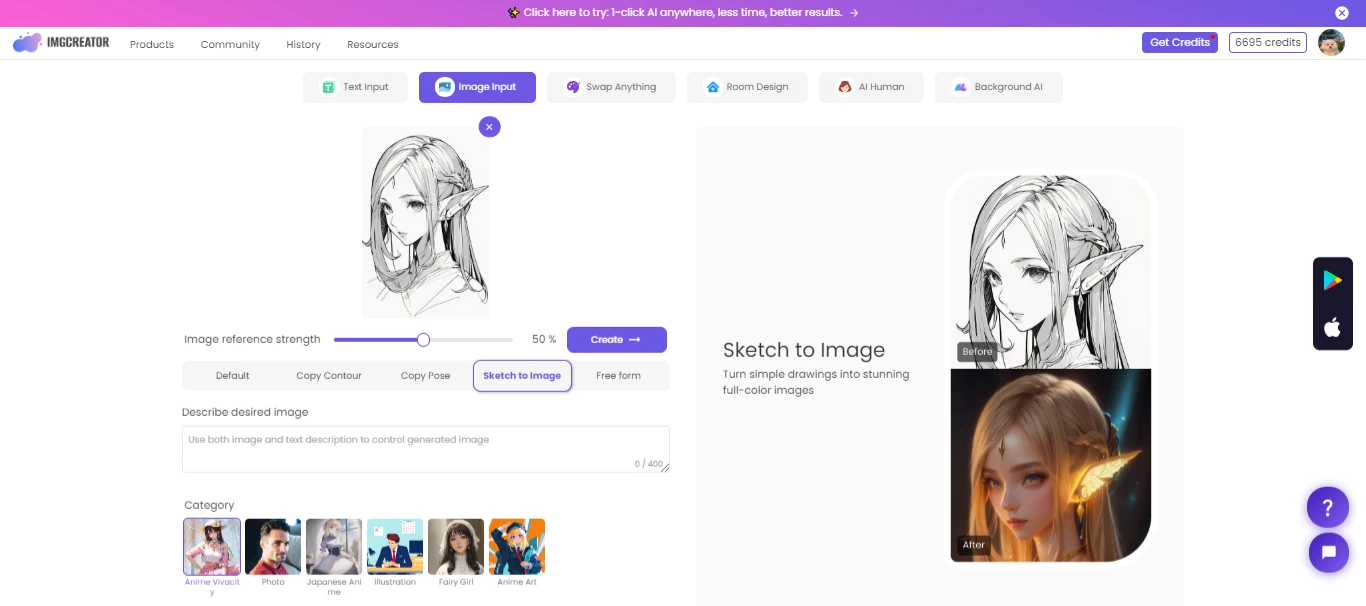
Task: Choose the Fairy Girl category
Action: [456, 547]
